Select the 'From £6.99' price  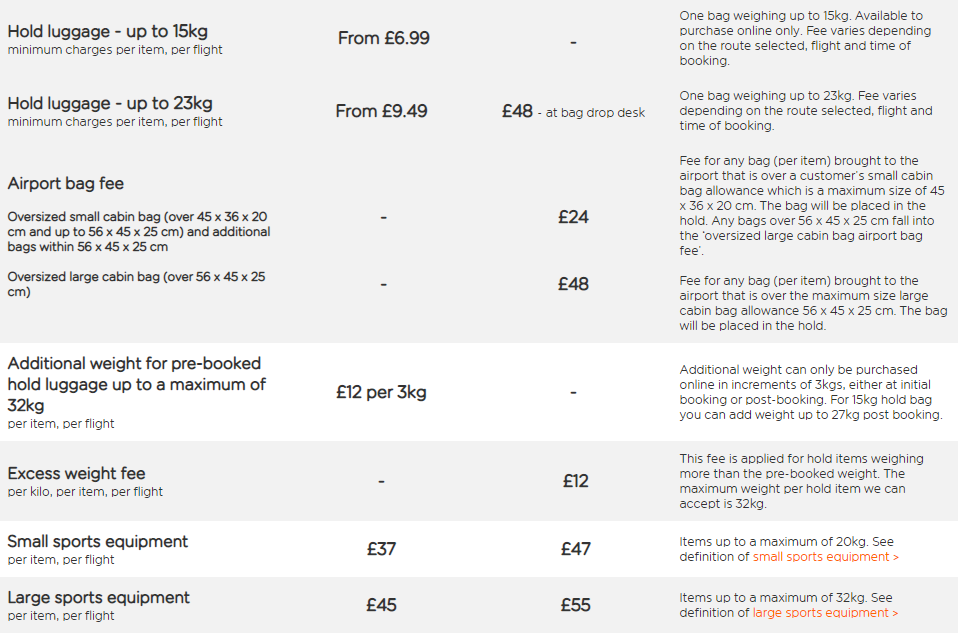(383, 38)
